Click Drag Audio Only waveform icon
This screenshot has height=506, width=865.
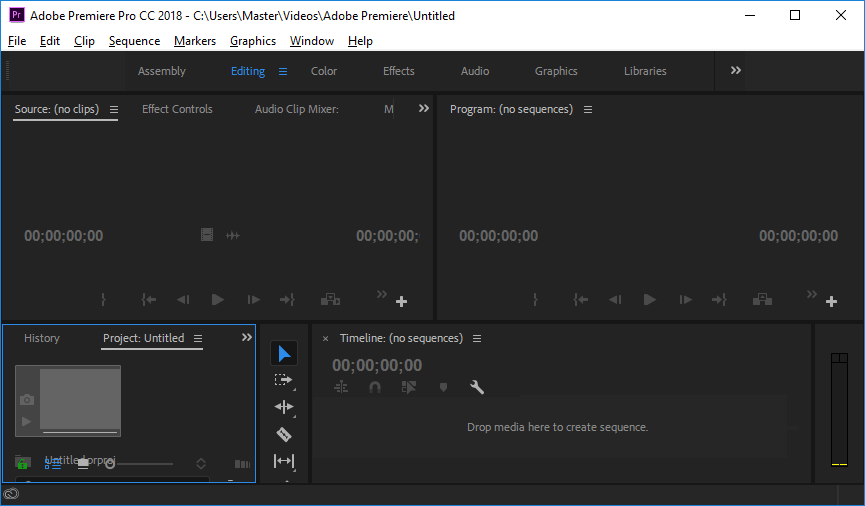pyautogui.click(x=233, y=236)
